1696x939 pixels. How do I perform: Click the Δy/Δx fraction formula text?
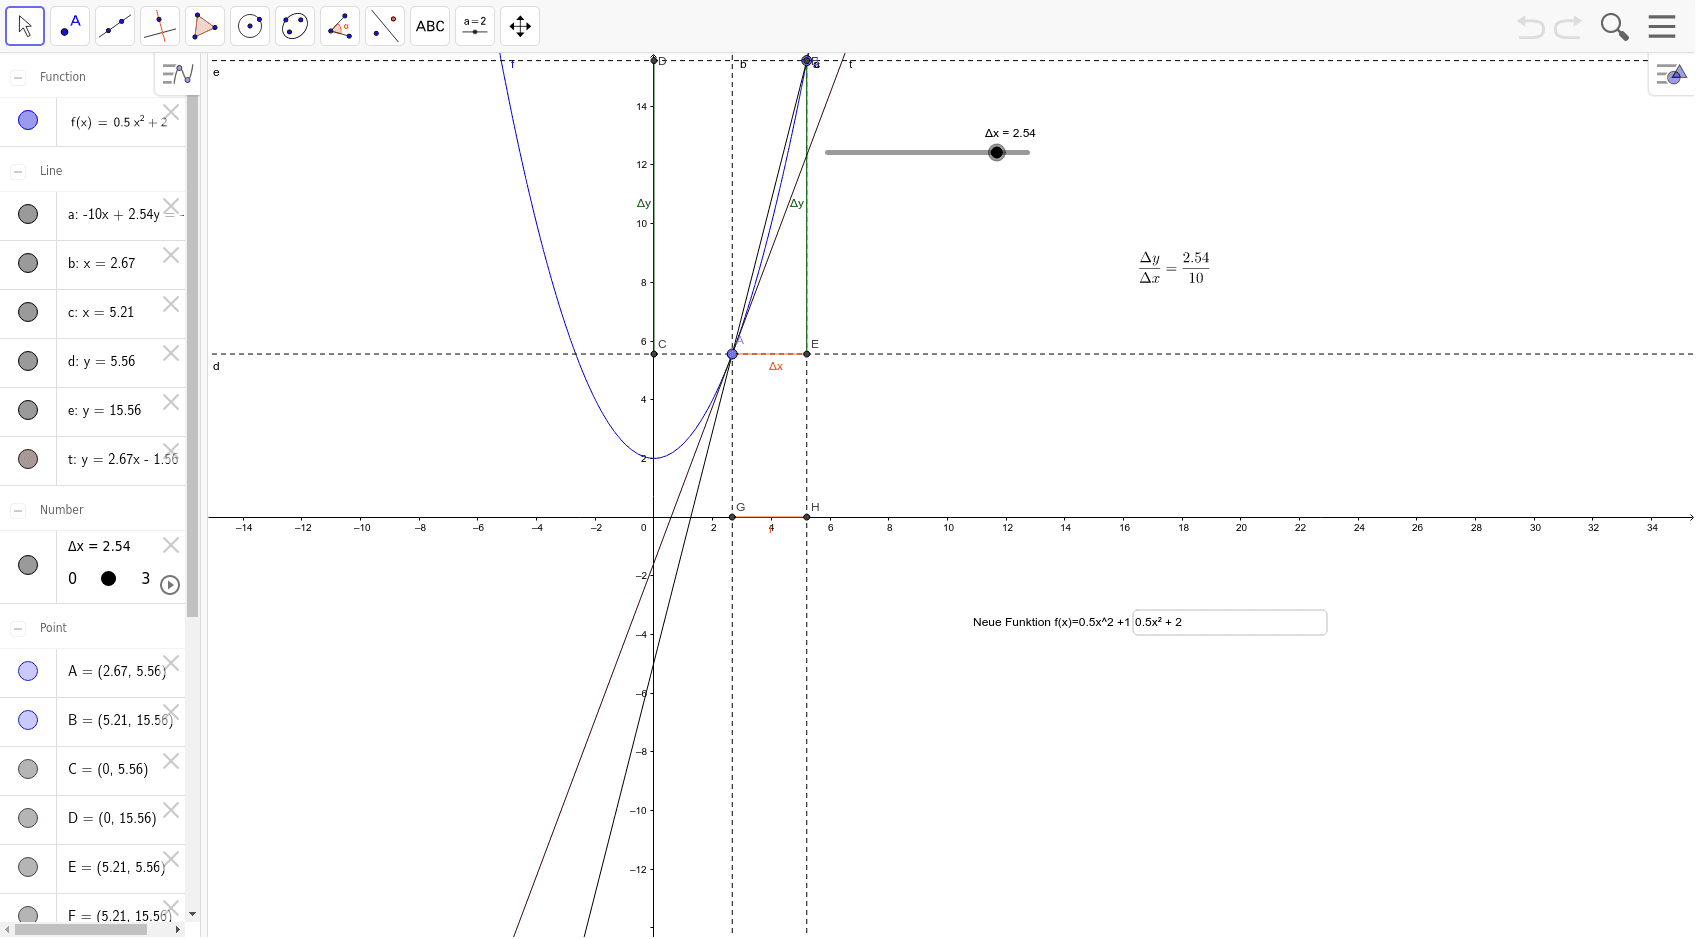coord(1174,268)
